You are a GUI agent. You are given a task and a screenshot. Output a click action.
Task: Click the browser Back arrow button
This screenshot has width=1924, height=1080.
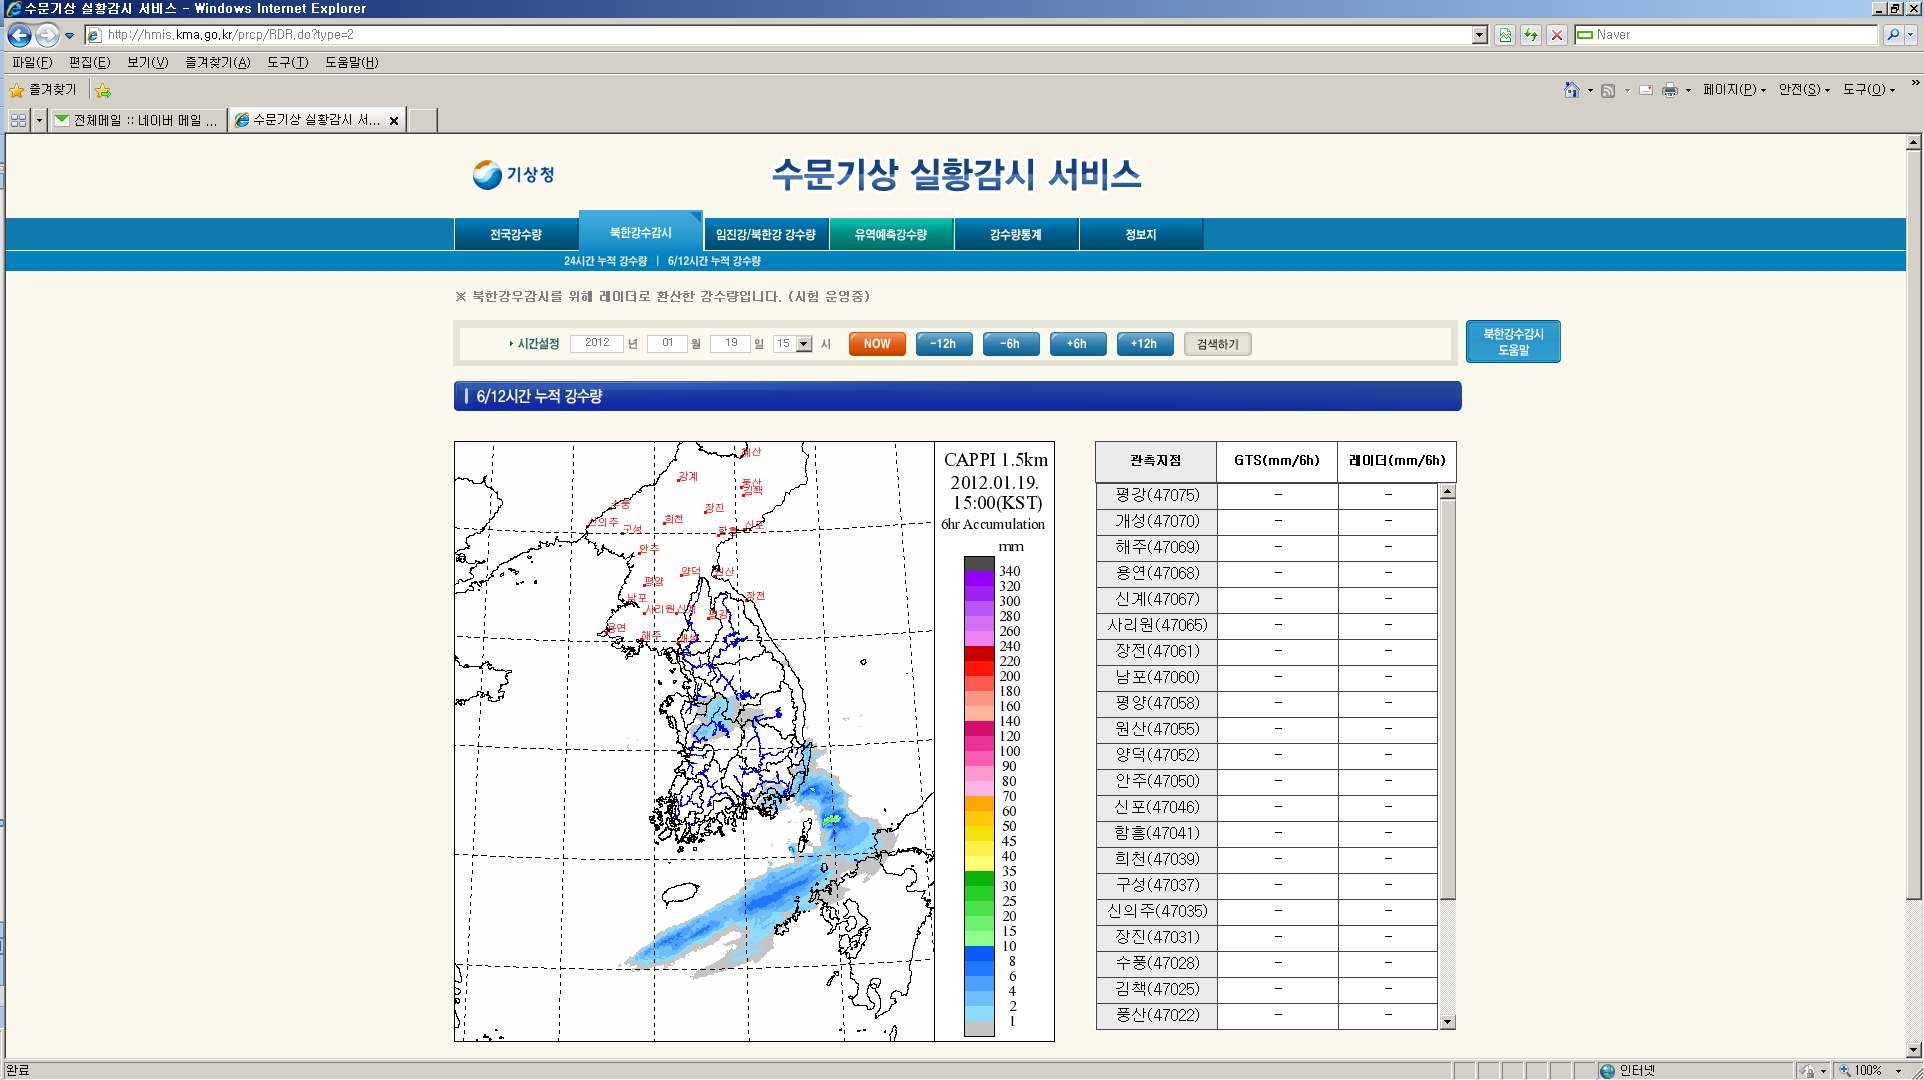click(19, 35)
